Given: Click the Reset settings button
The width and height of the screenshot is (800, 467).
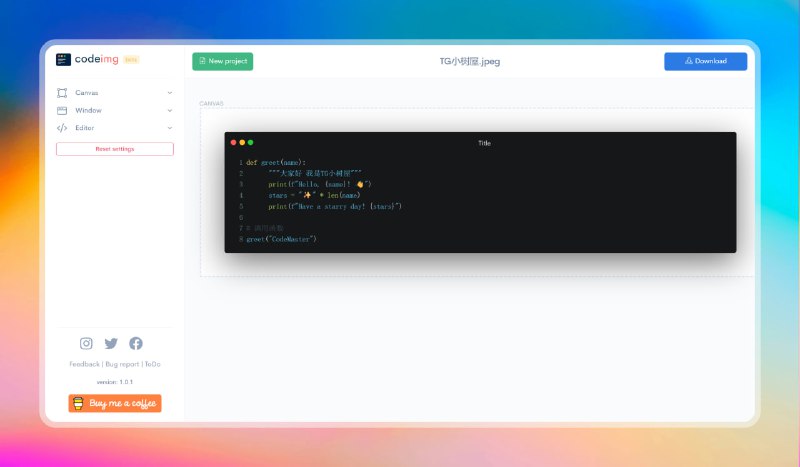Looking at the screenshot, I should (x=114, y=149).
